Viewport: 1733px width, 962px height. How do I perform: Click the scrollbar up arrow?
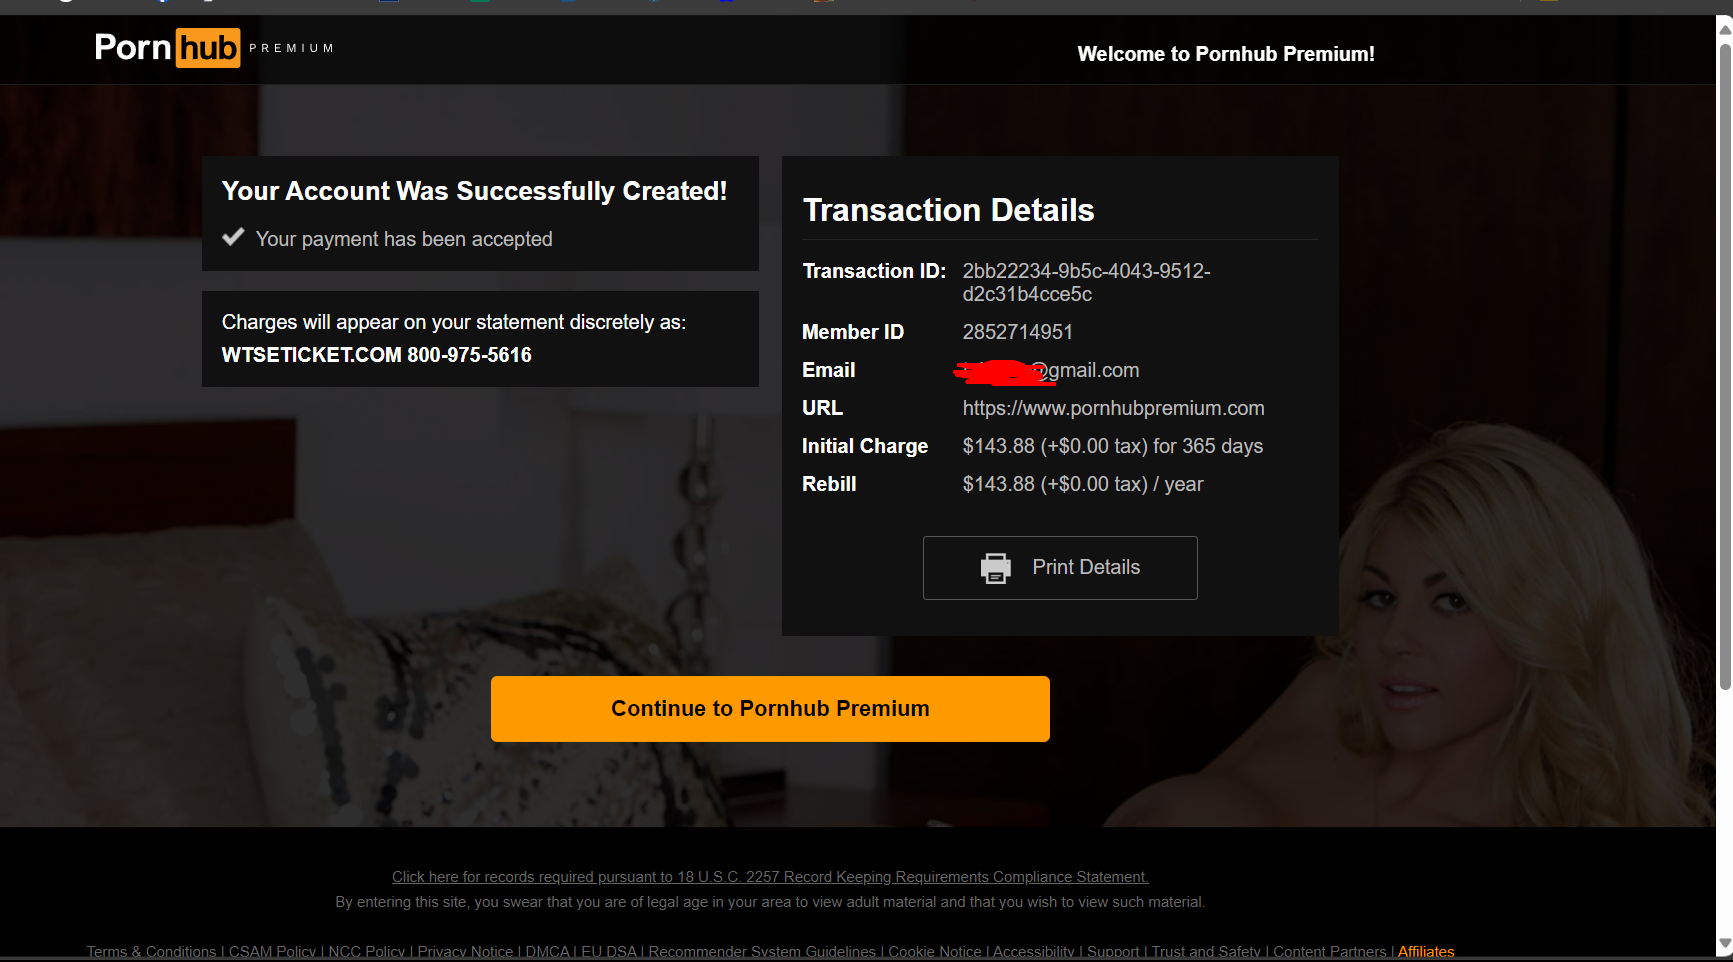coord(1724,29)
